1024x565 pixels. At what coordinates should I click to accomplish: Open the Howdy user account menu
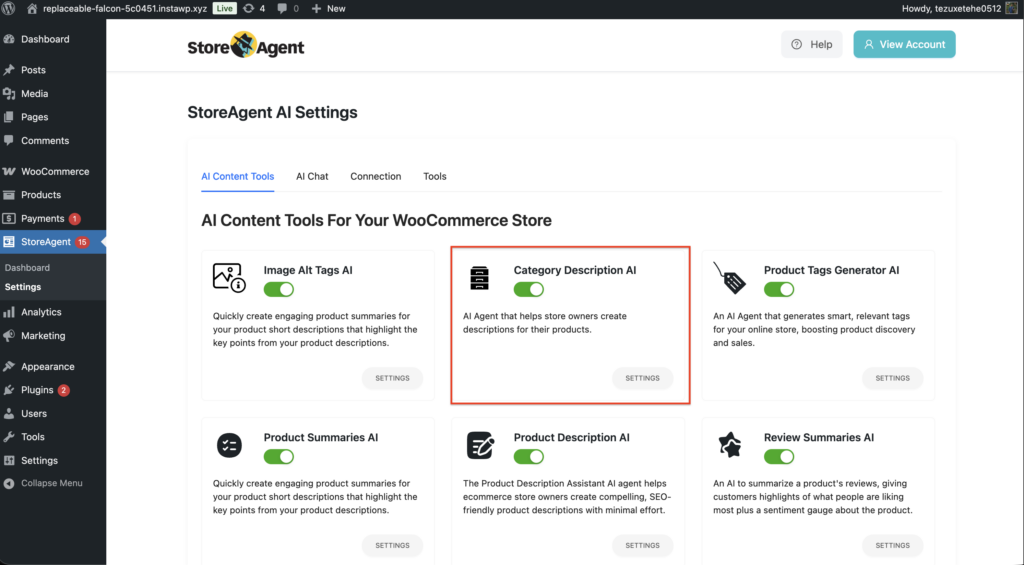(953, 8)
